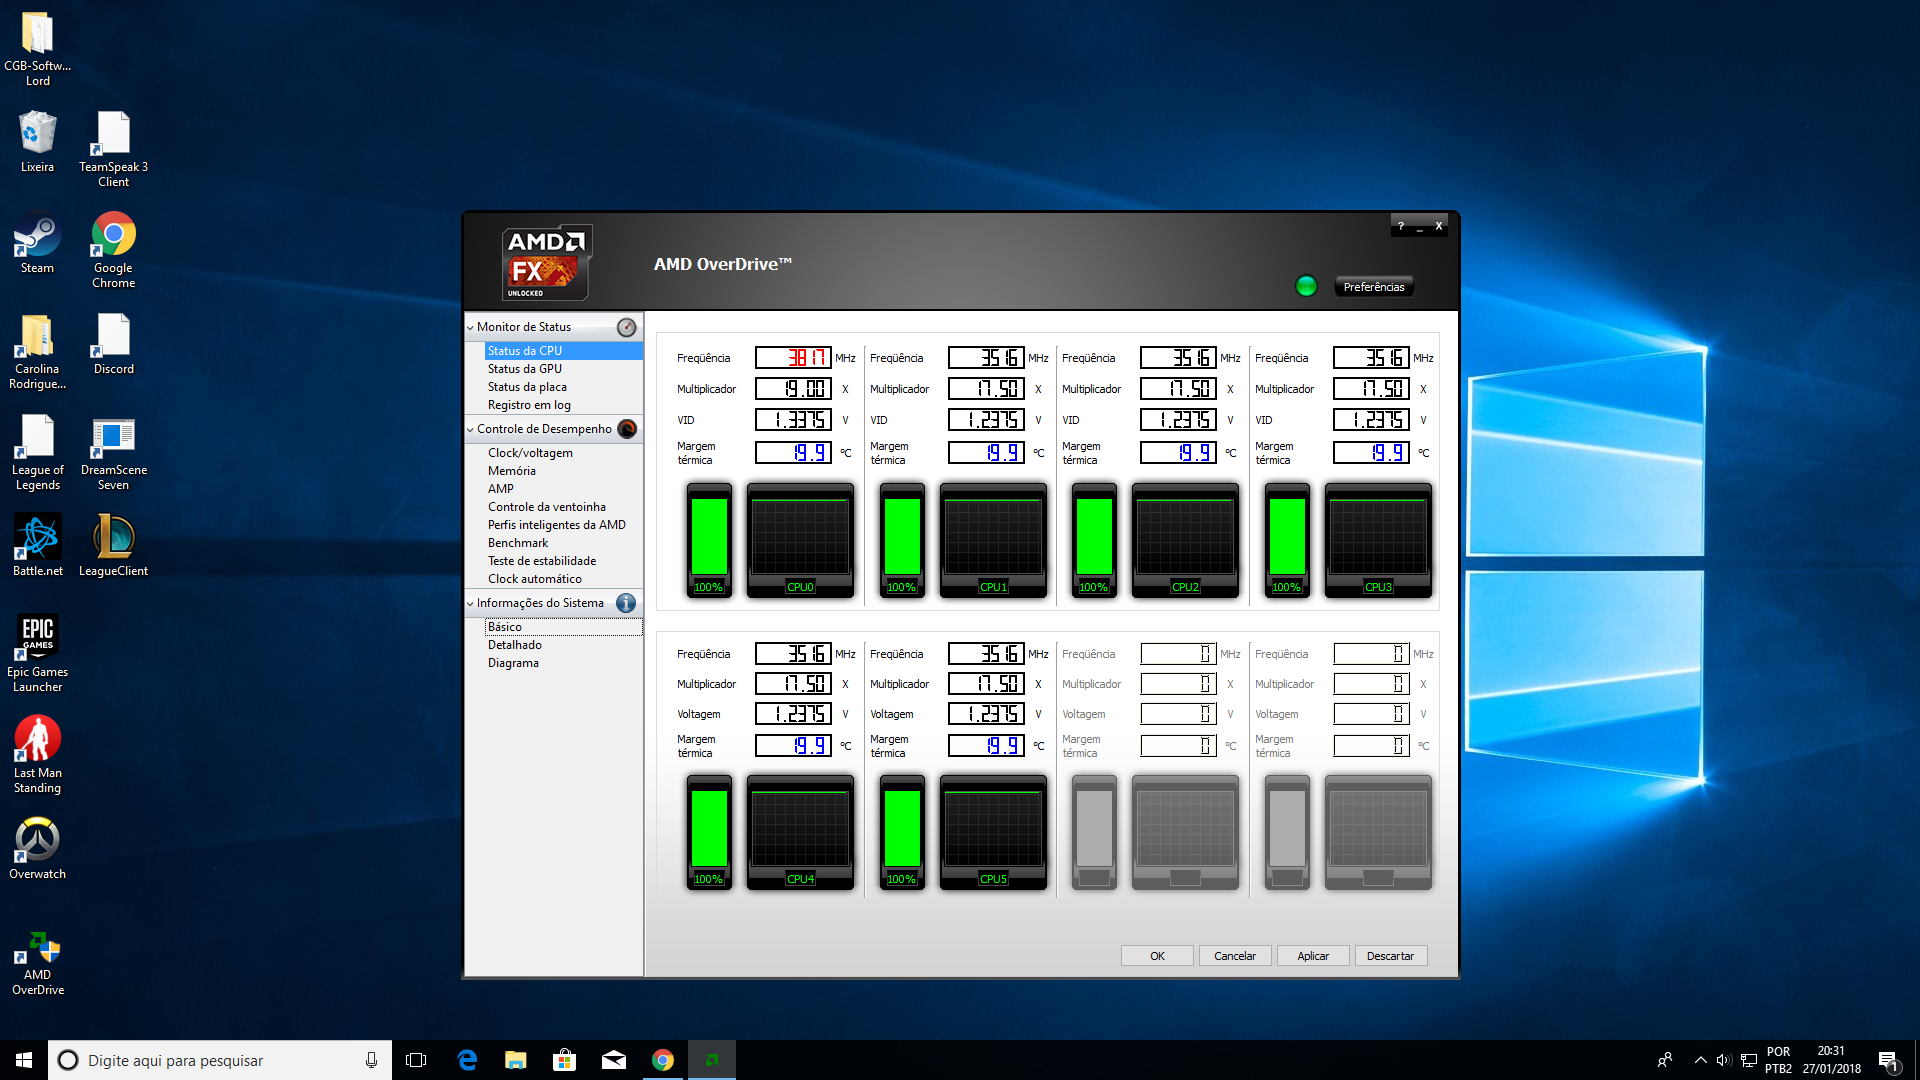Select Detalhado system information

click(x=515, y=645)
